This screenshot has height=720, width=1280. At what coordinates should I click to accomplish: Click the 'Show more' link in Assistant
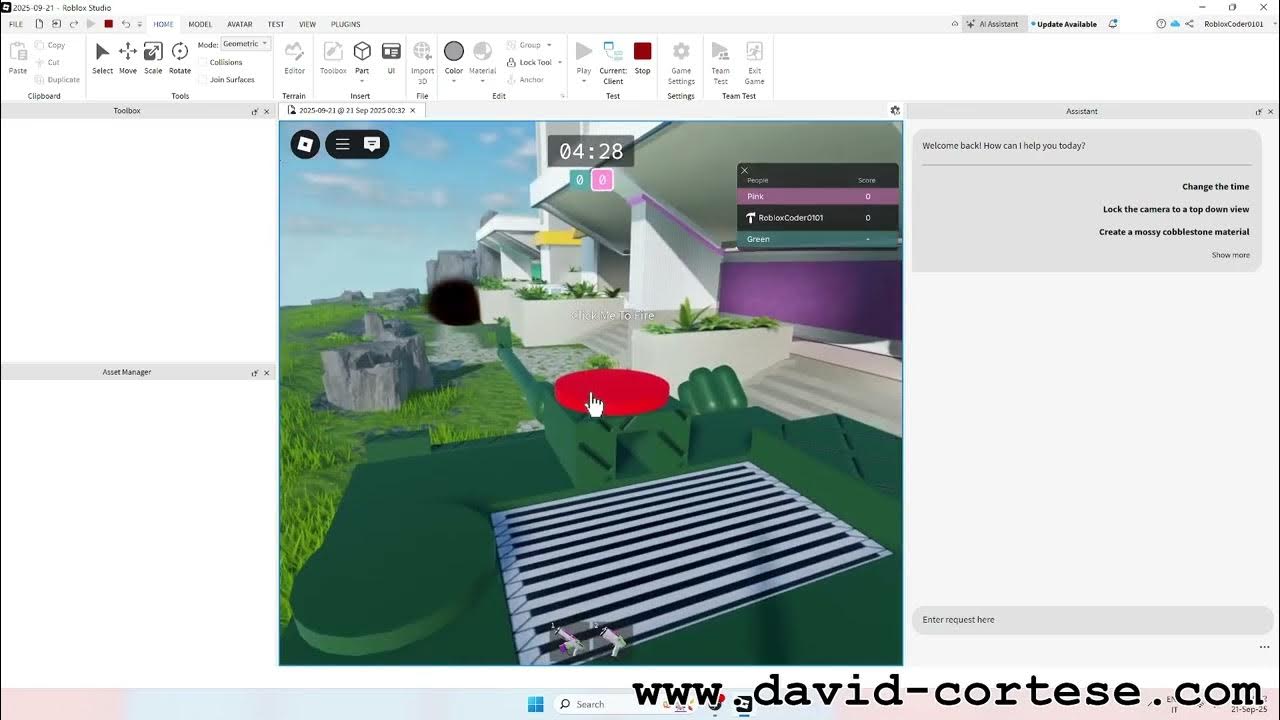click(x=1231, y=255)
